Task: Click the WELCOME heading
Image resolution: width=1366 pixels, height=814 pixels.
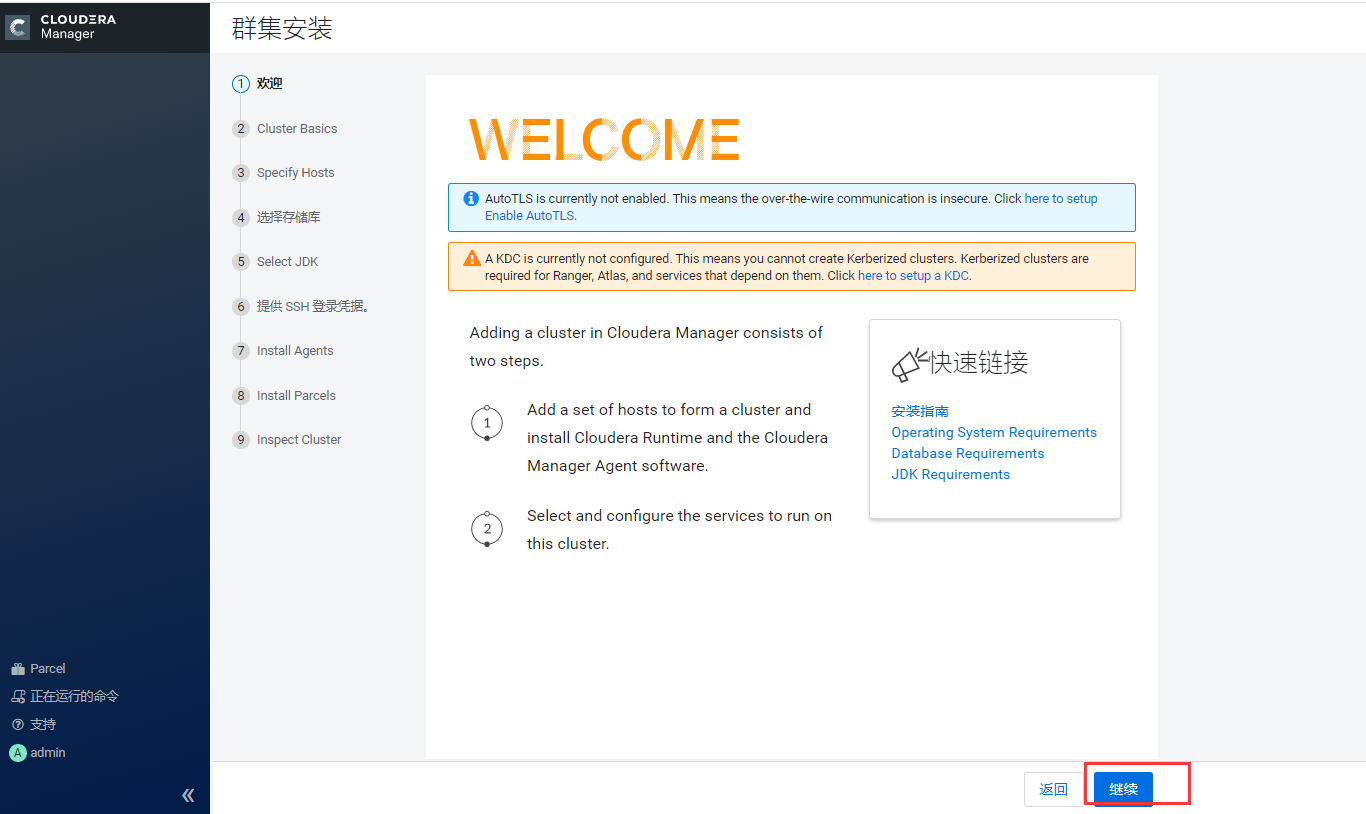Action: coord(604,140)
